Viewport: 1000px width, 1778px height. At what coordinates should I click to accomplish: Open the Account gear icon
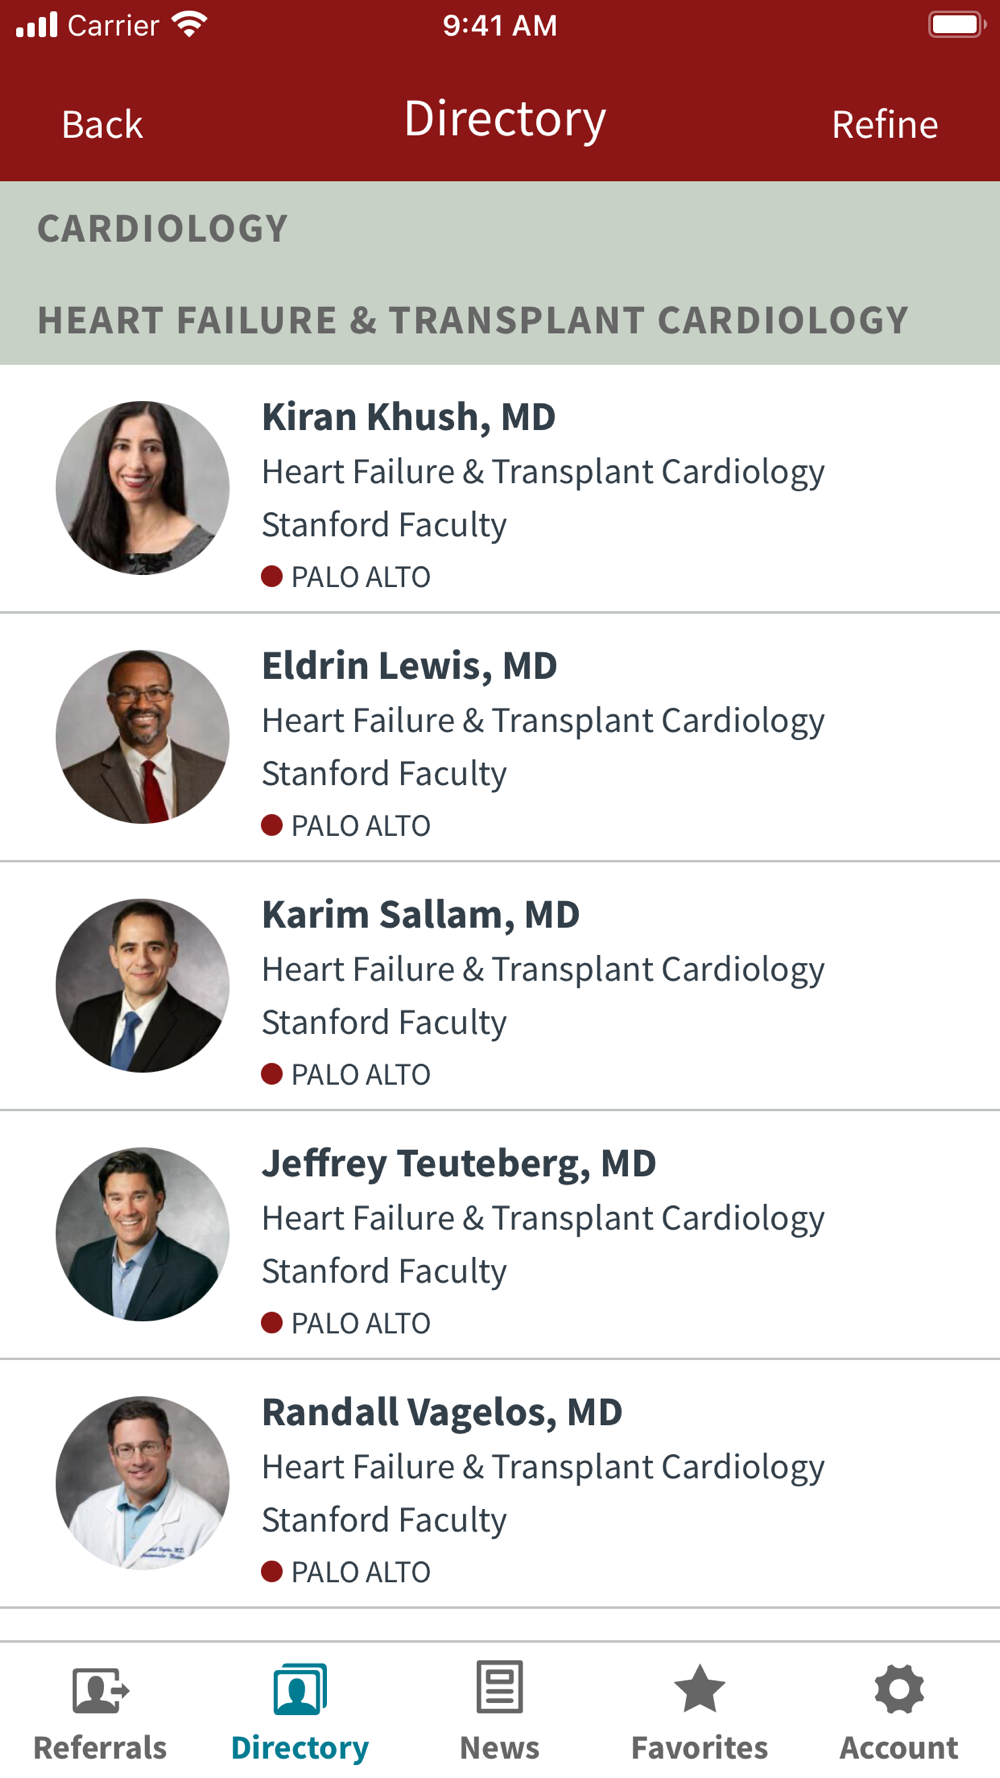pyautogui.click(x=899, y=1689)
